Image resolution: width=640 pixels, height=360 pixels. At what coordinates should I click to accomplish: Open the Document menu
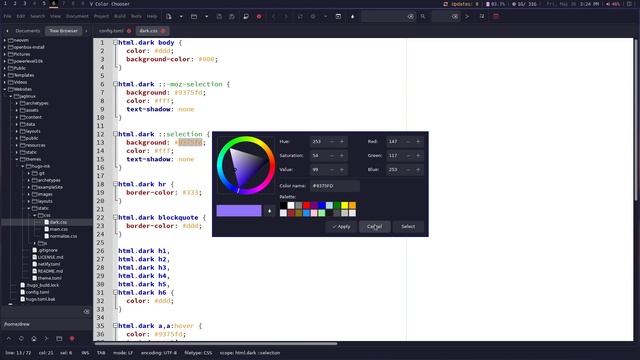tap(77, 16)
